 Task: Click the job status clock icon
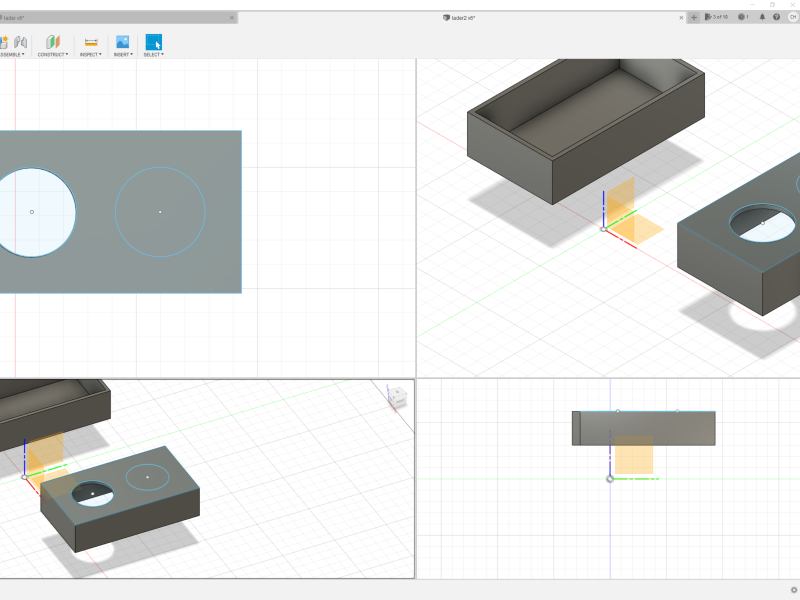pos(742,17)
